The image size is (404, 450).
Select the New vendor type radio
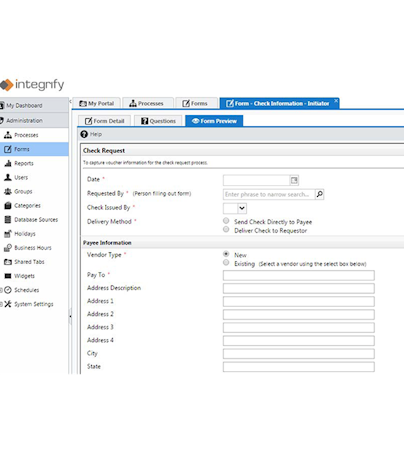click(226, 254)
